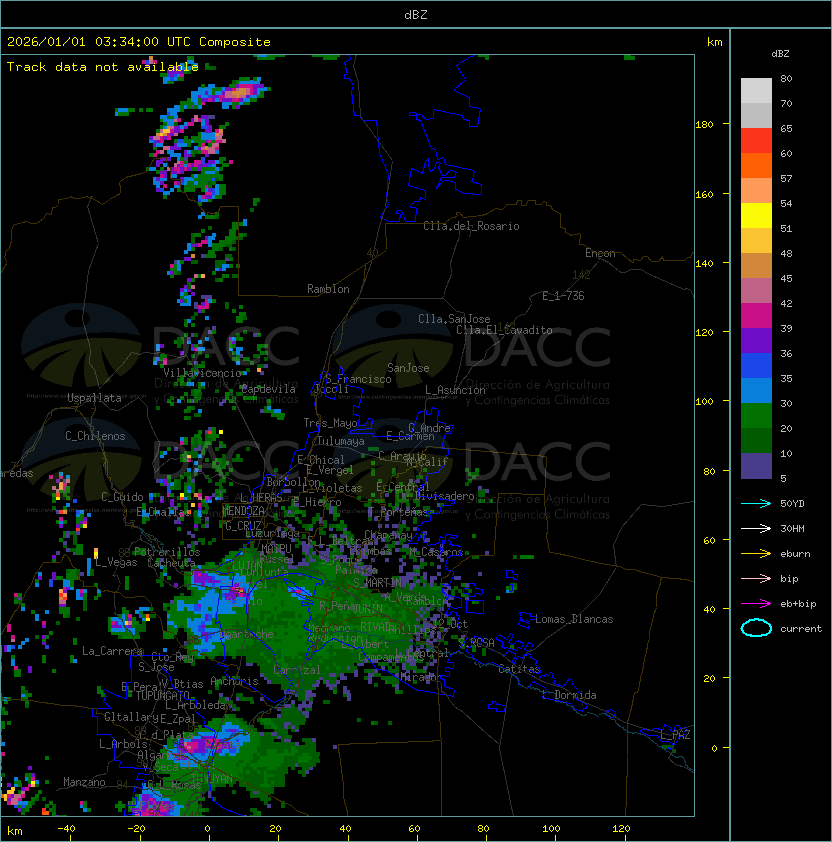Click the yellow eburn arrow legend symbol
The height and width of the screenshot is (842, 832).
756,554
